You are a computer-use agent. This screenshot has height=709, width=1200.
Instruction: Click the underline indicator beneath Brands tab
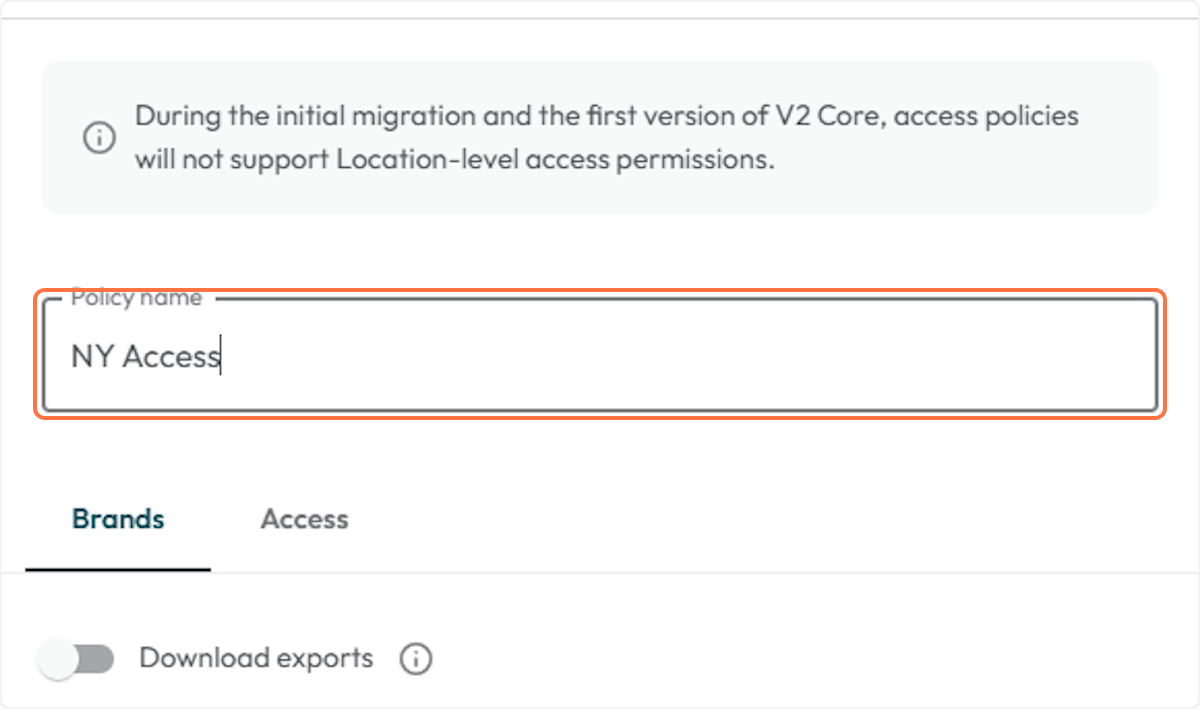pos(118,569)
